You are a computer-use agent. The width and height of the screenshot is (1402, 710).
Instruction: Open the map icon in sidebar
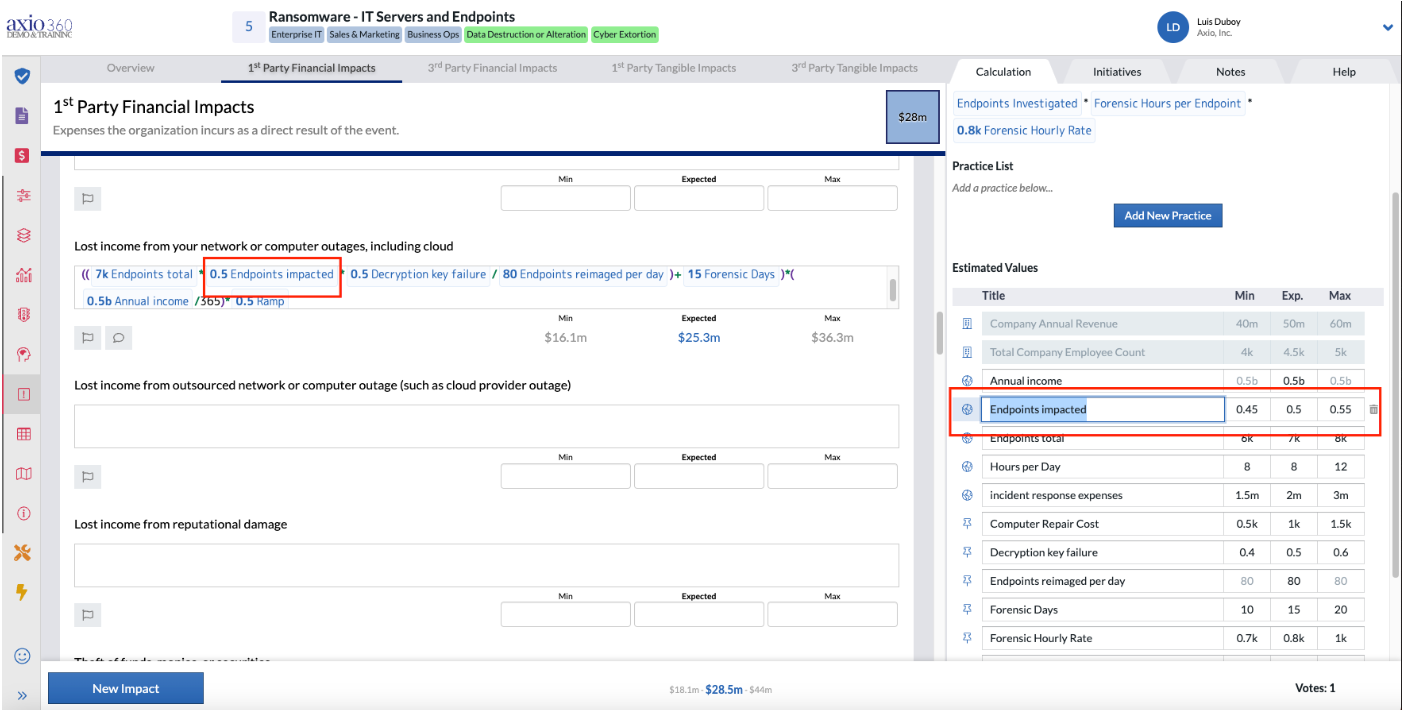(x=24, y=473)
